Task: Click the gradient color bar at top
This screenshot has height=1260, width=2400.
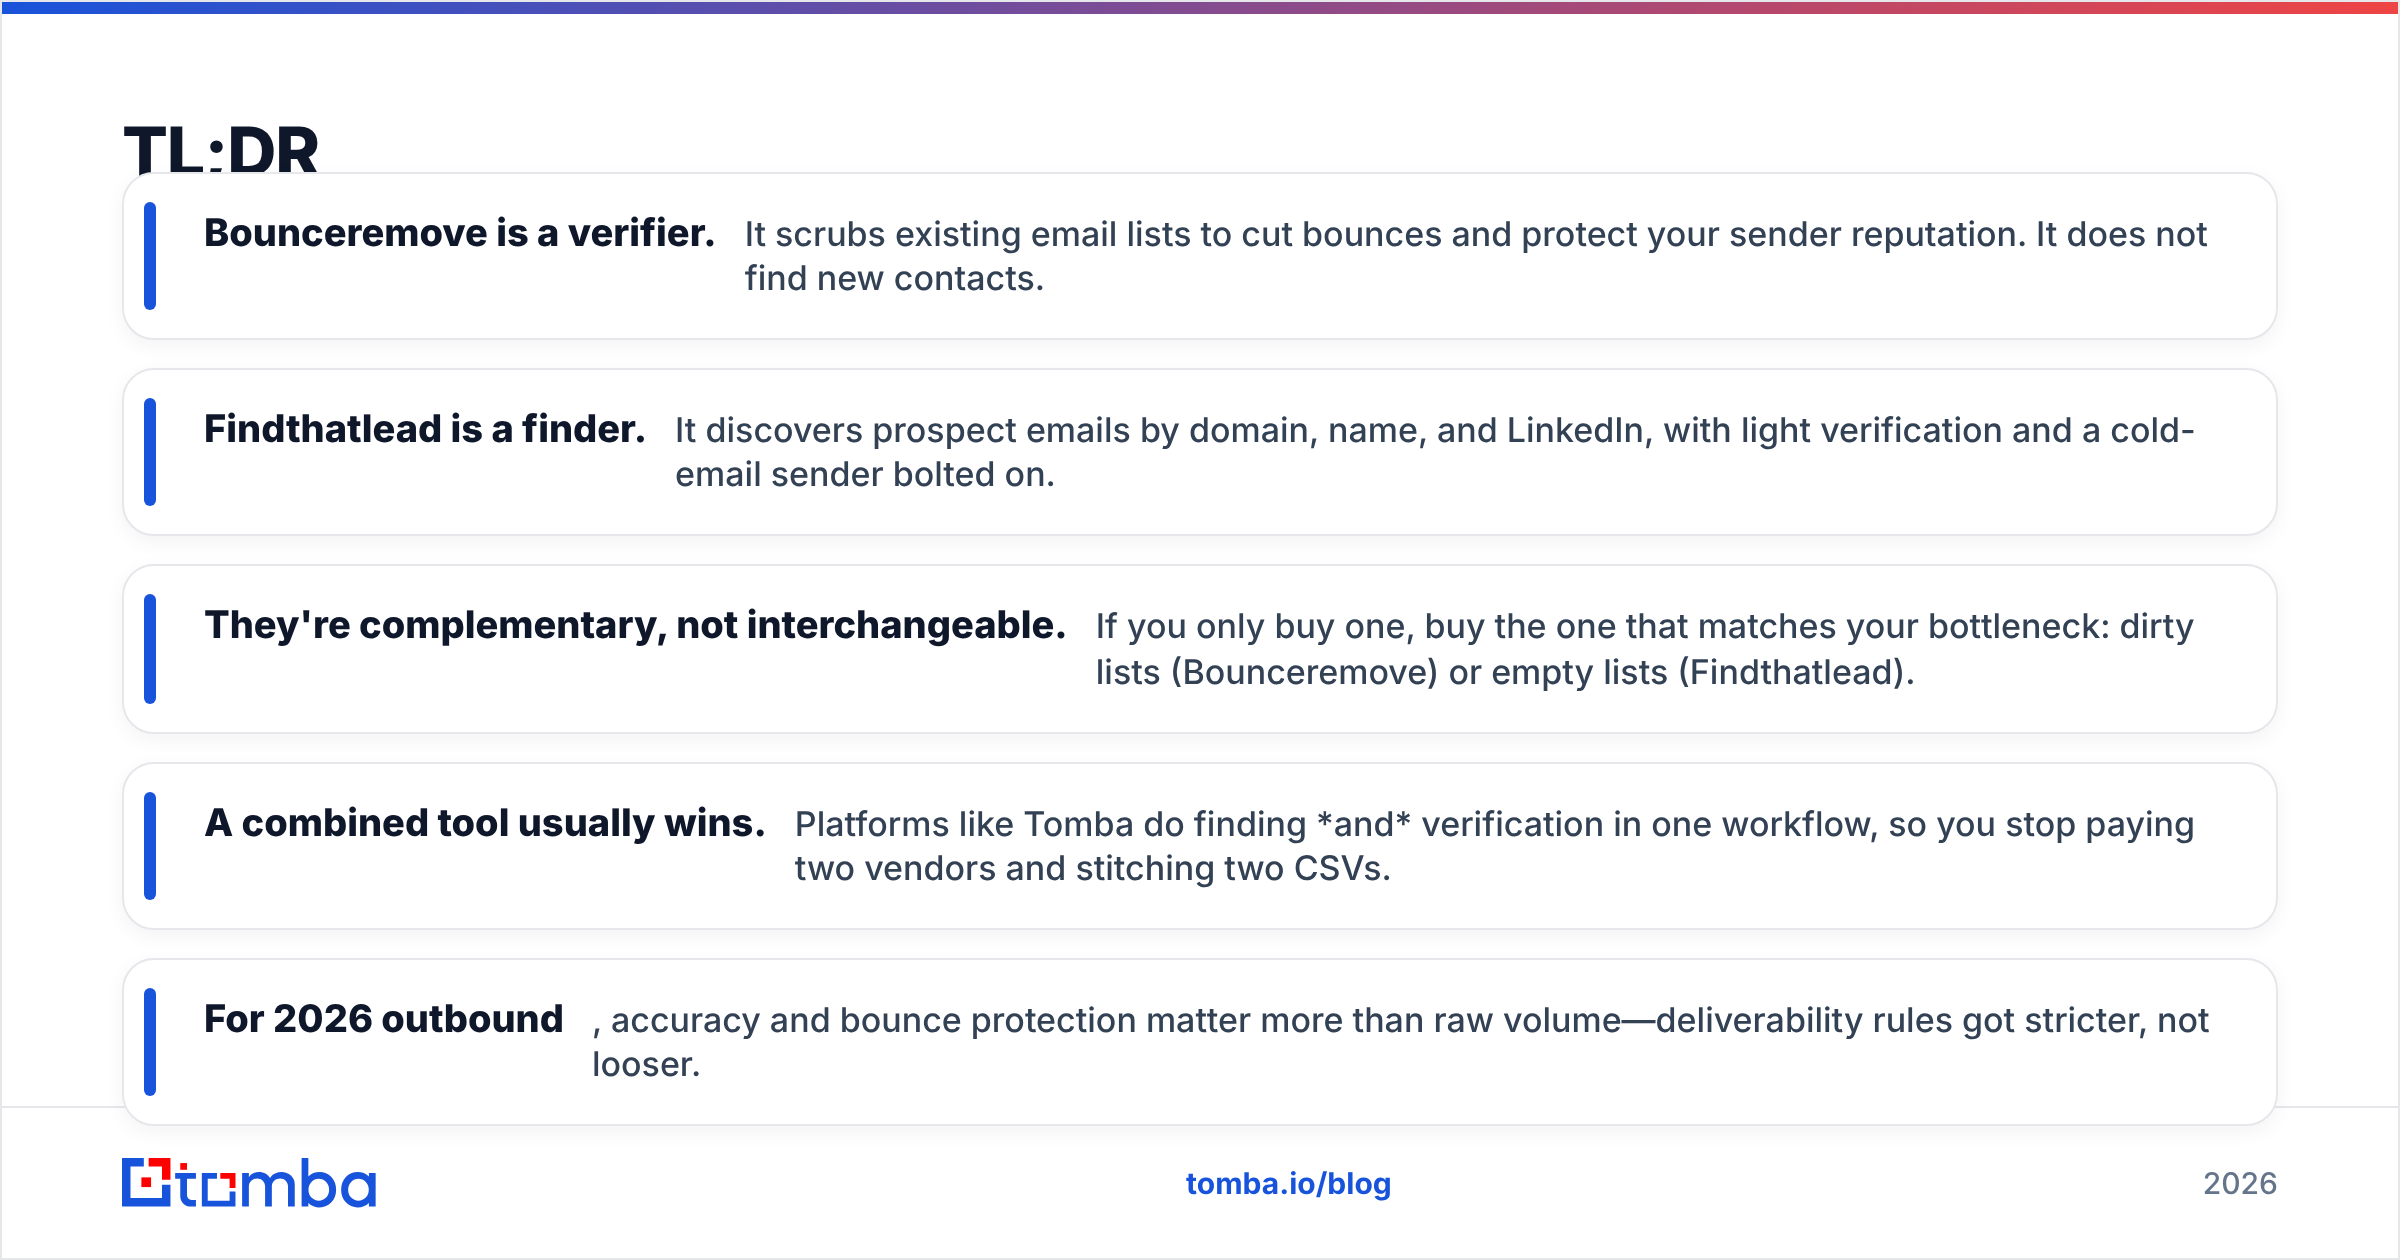Action: (1200, 7)
